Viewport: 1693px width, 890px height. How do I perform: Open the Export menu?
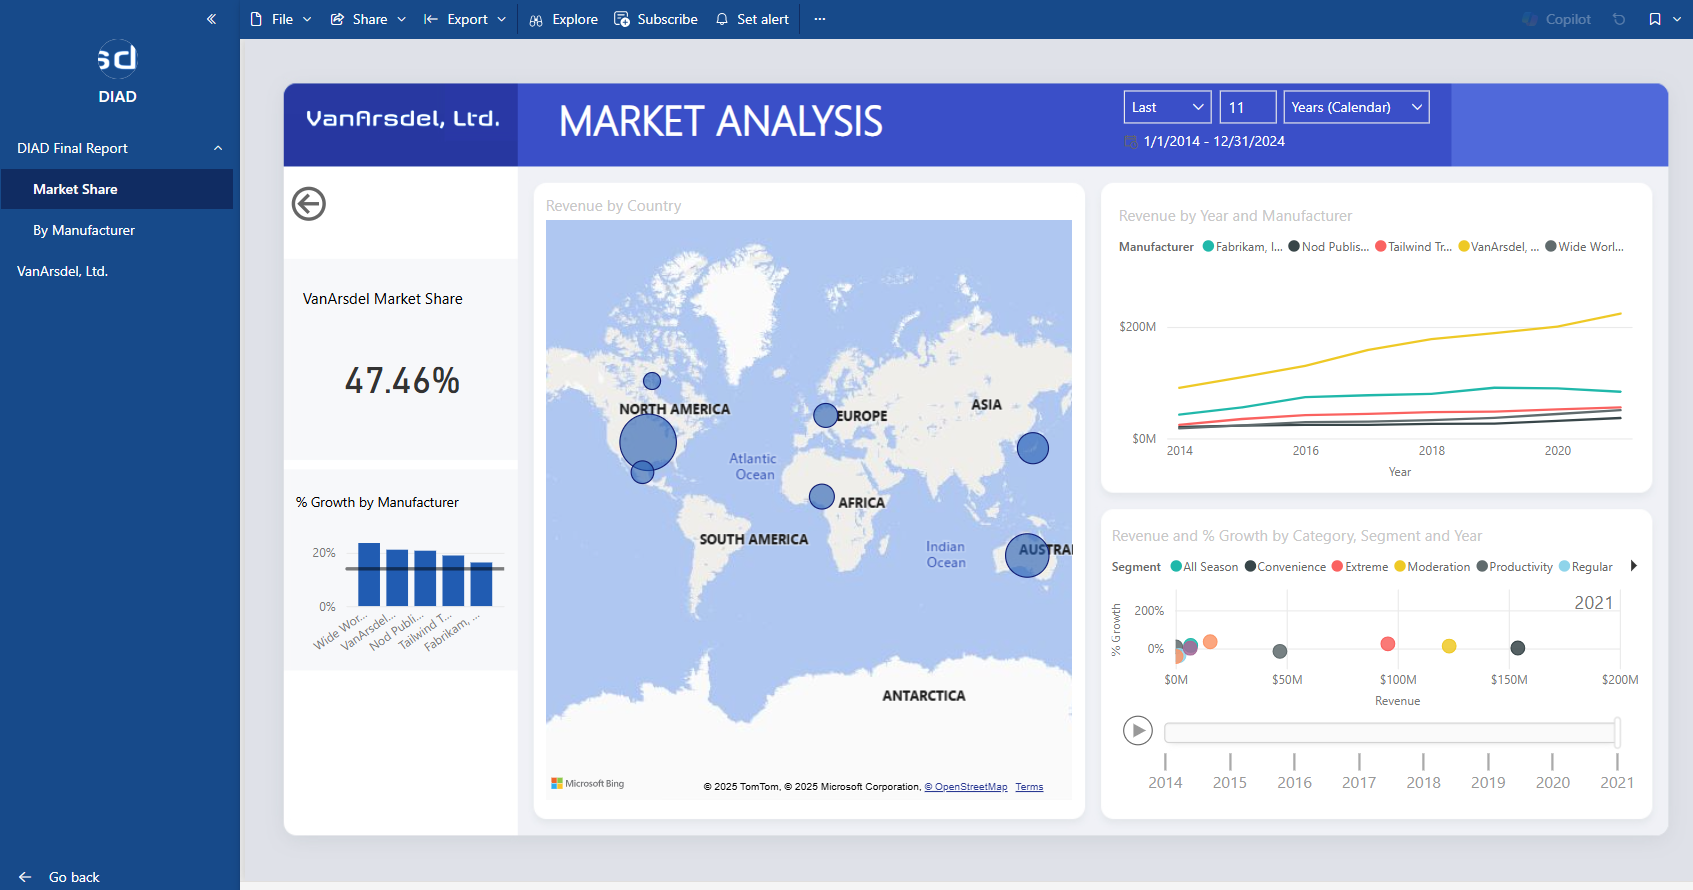pos(465,19)
